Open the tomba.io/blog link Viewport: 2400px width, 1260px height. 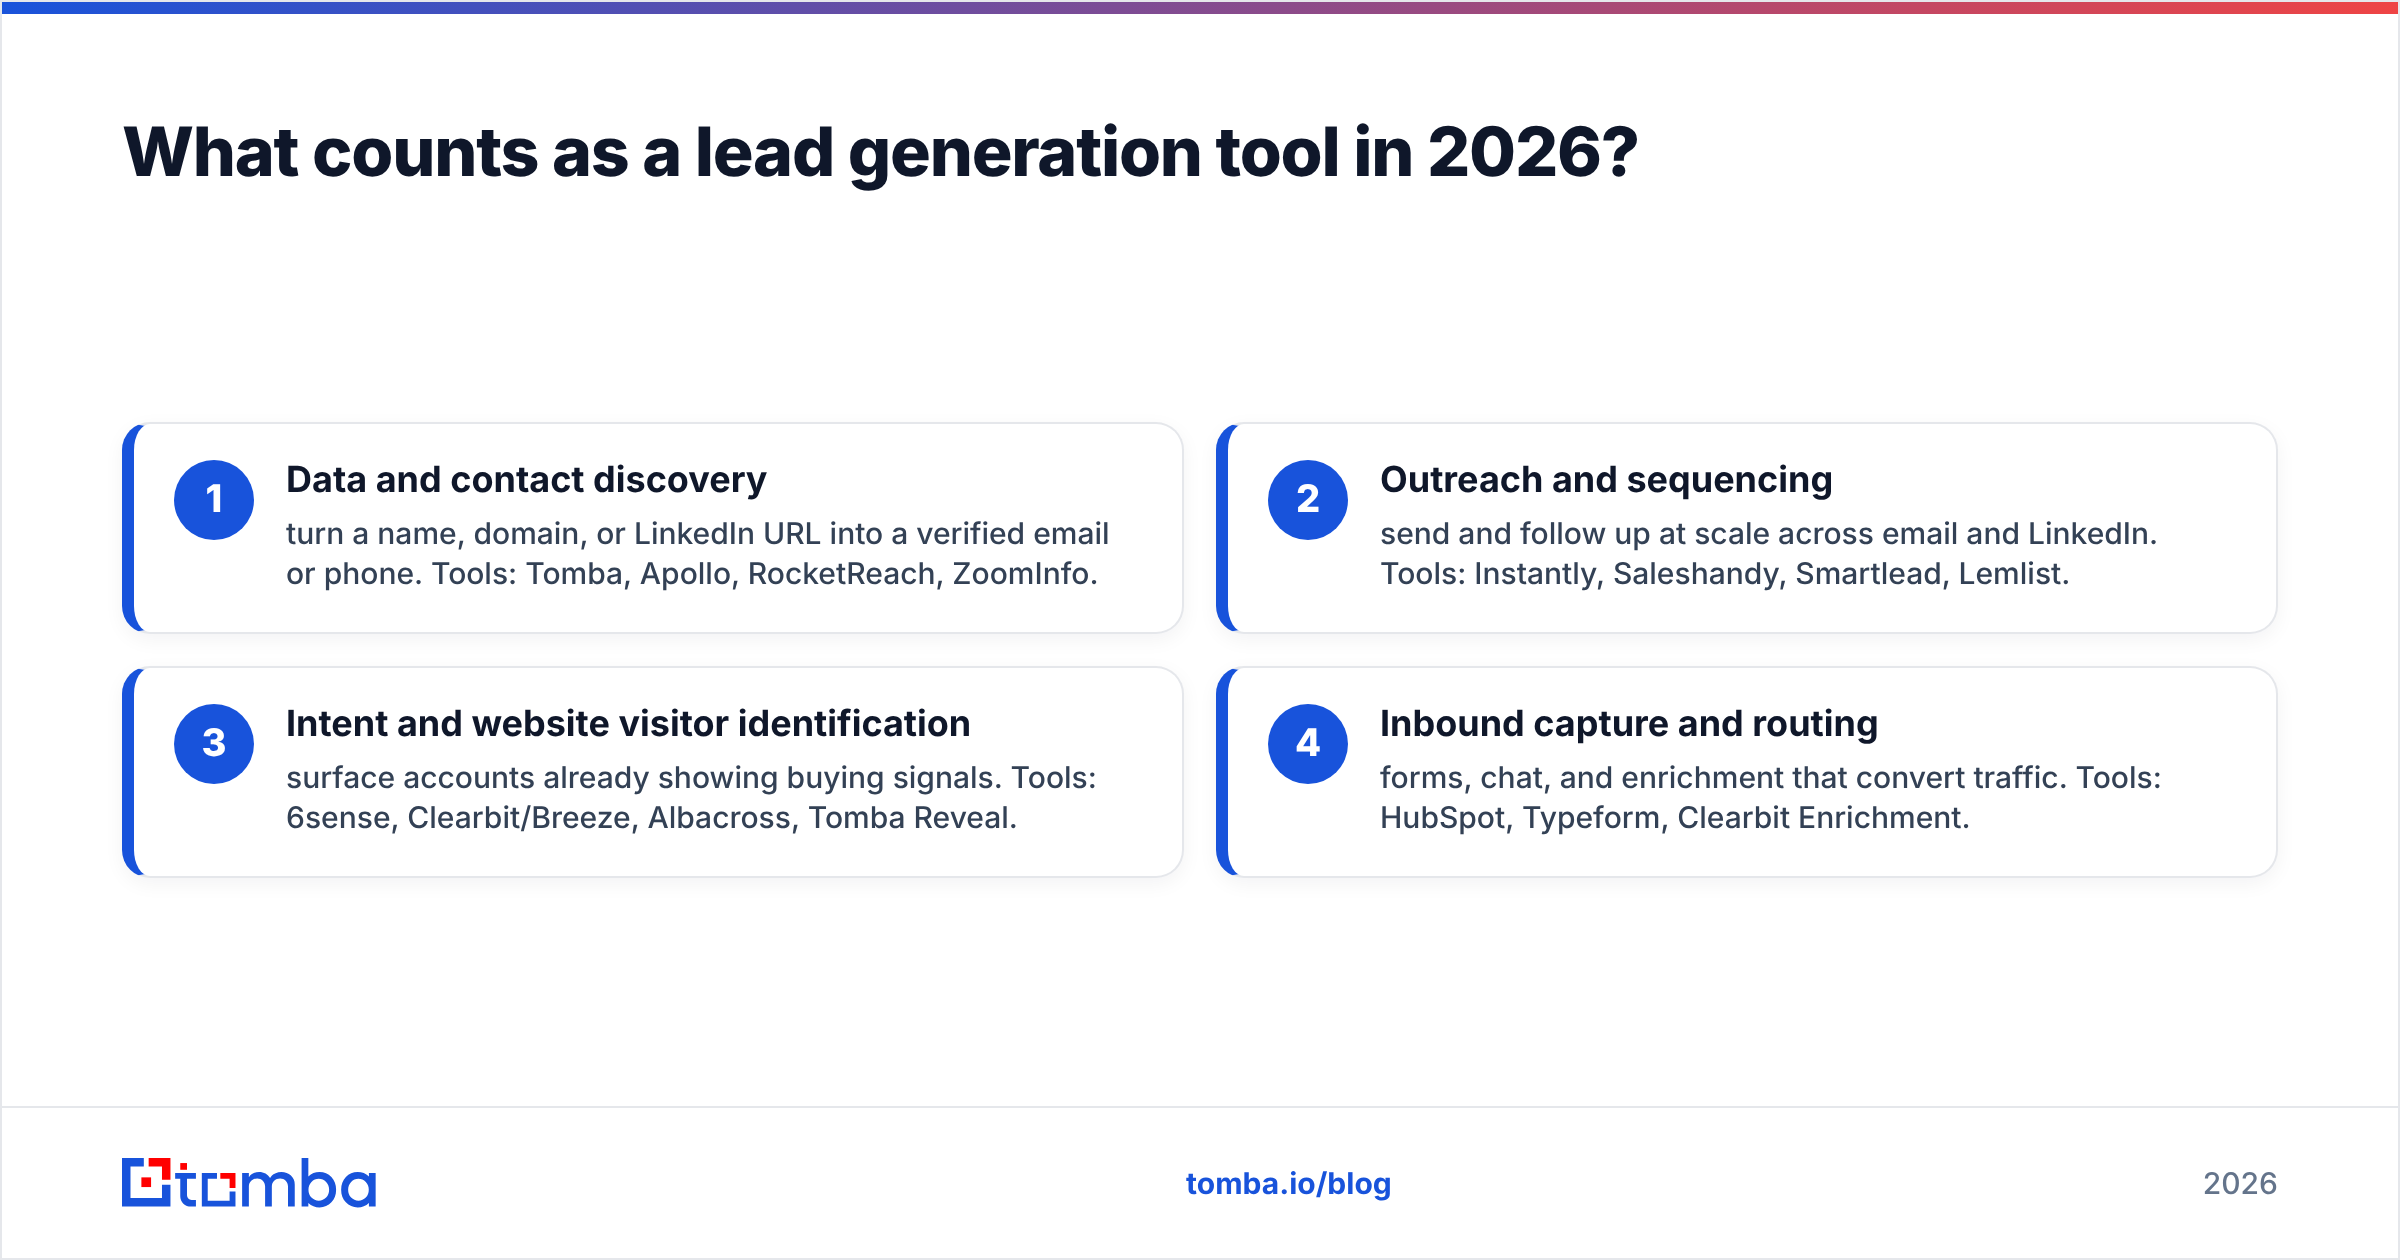[x=1288, y=1184]
